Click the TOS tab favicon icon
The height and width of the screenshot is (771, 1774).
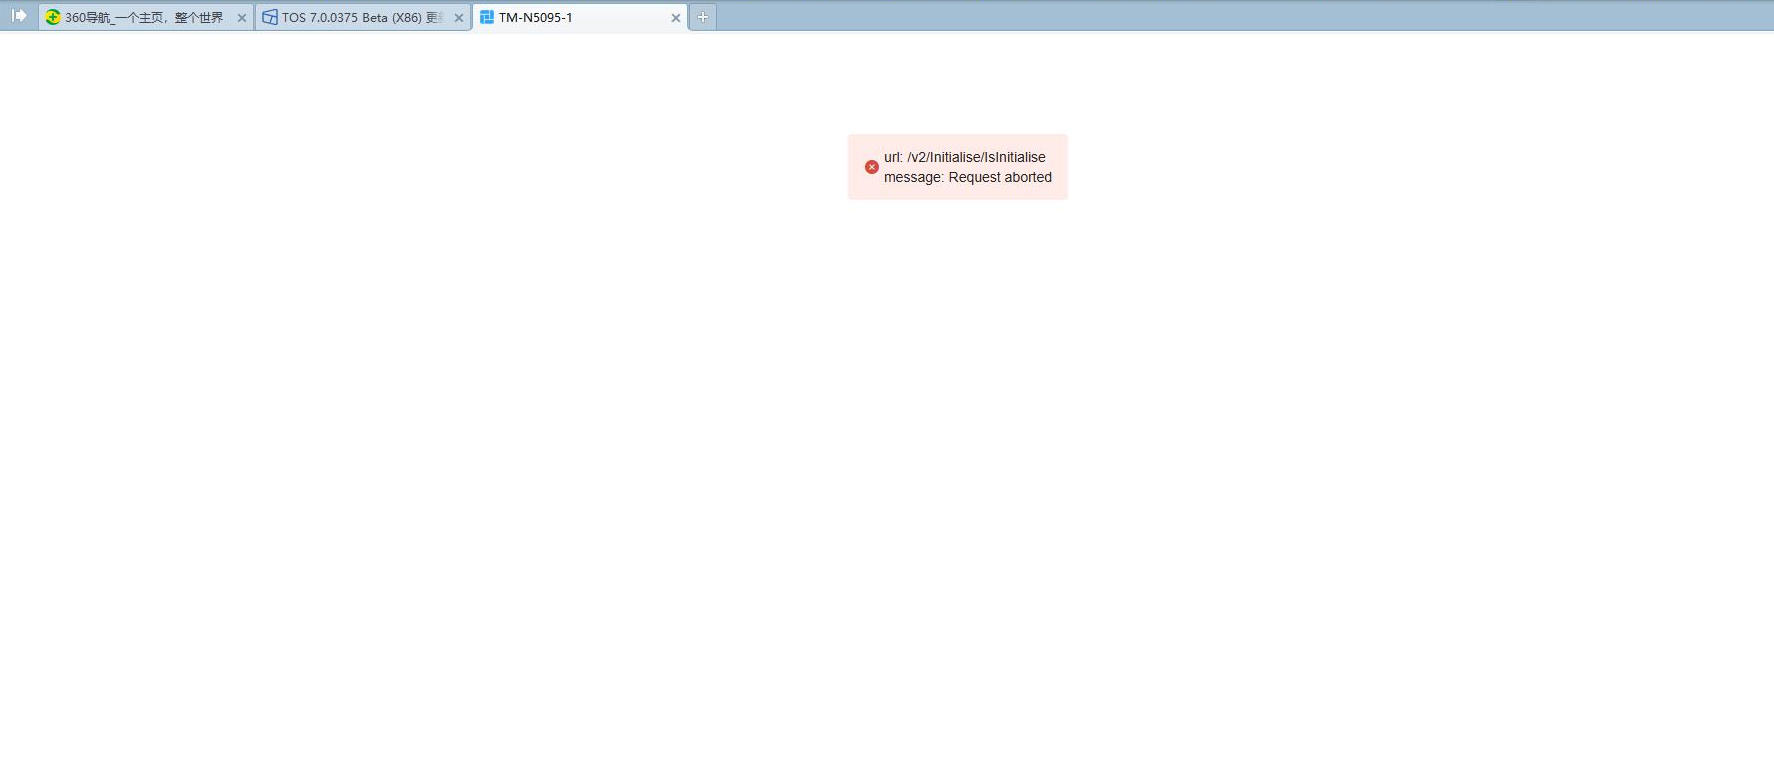pos(270,17)
